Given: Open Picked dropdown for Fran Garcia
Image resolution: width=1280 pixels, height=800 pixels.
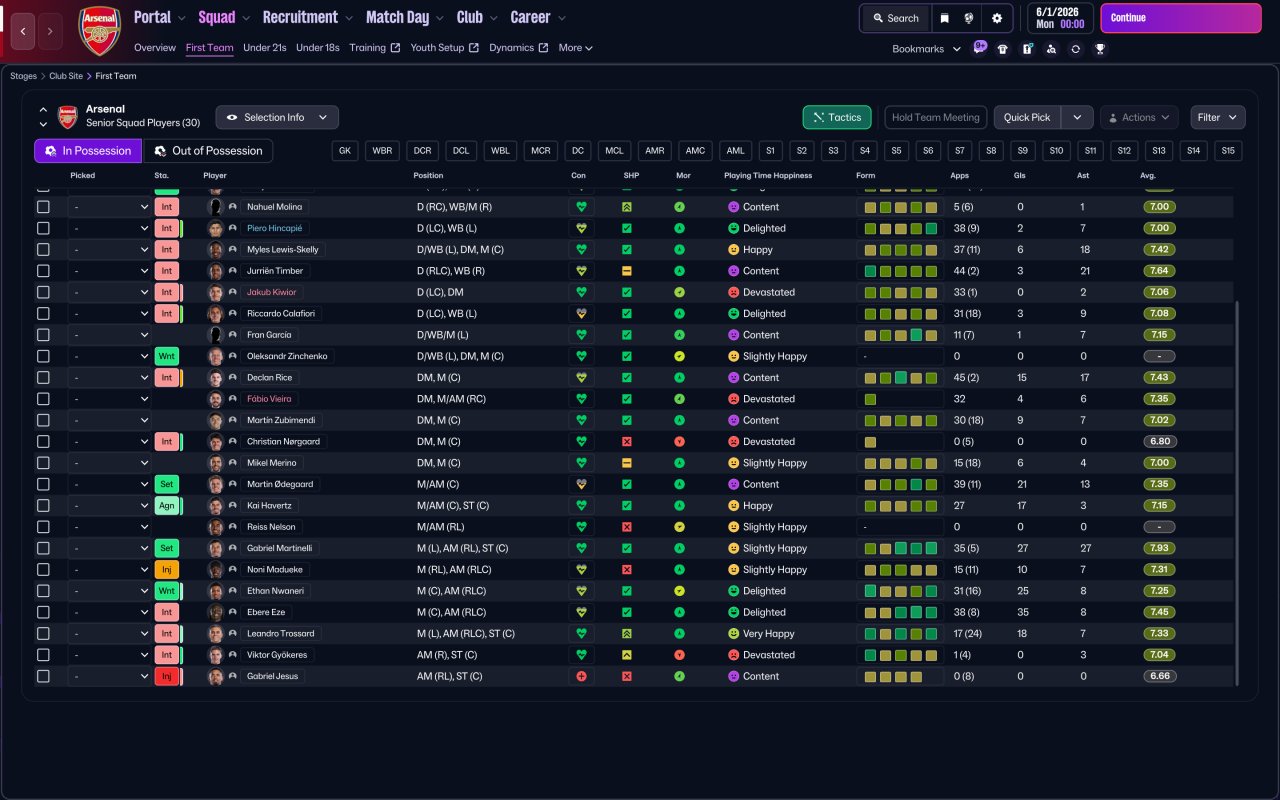Looking at the screenshot, I should coord(109,335).
